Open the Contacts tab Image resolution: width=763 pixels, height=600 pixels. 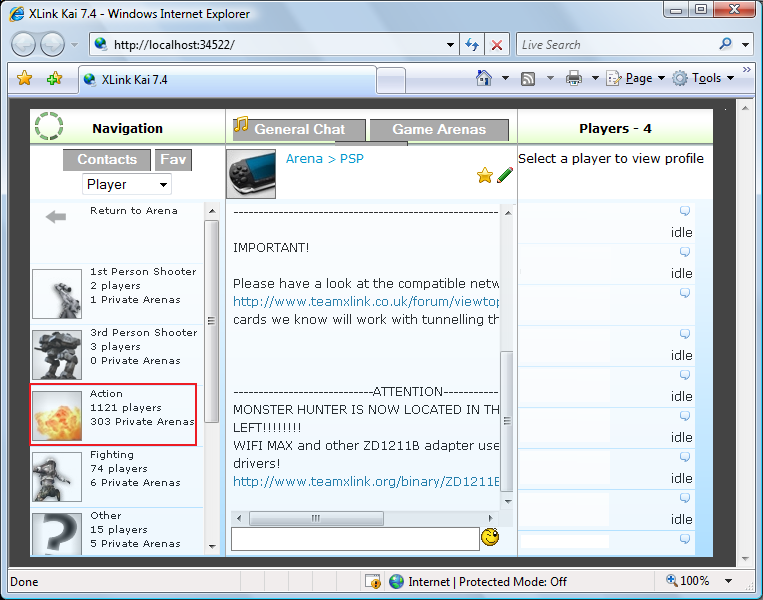point(107,160)
